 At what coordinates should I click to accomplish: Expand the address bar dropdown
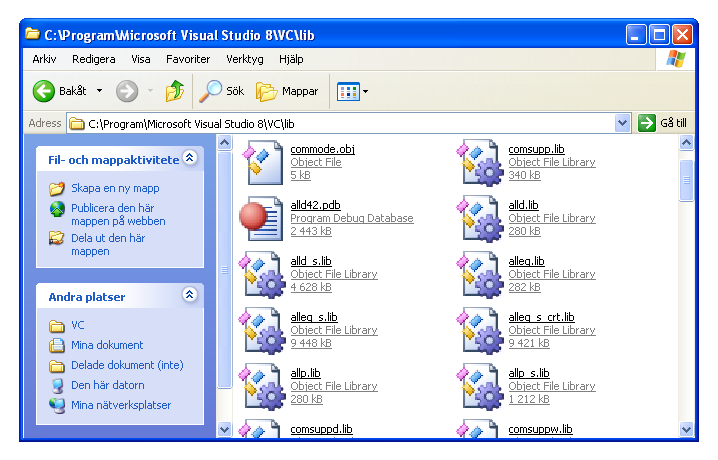pyautogui.click(x=622, y=123)
